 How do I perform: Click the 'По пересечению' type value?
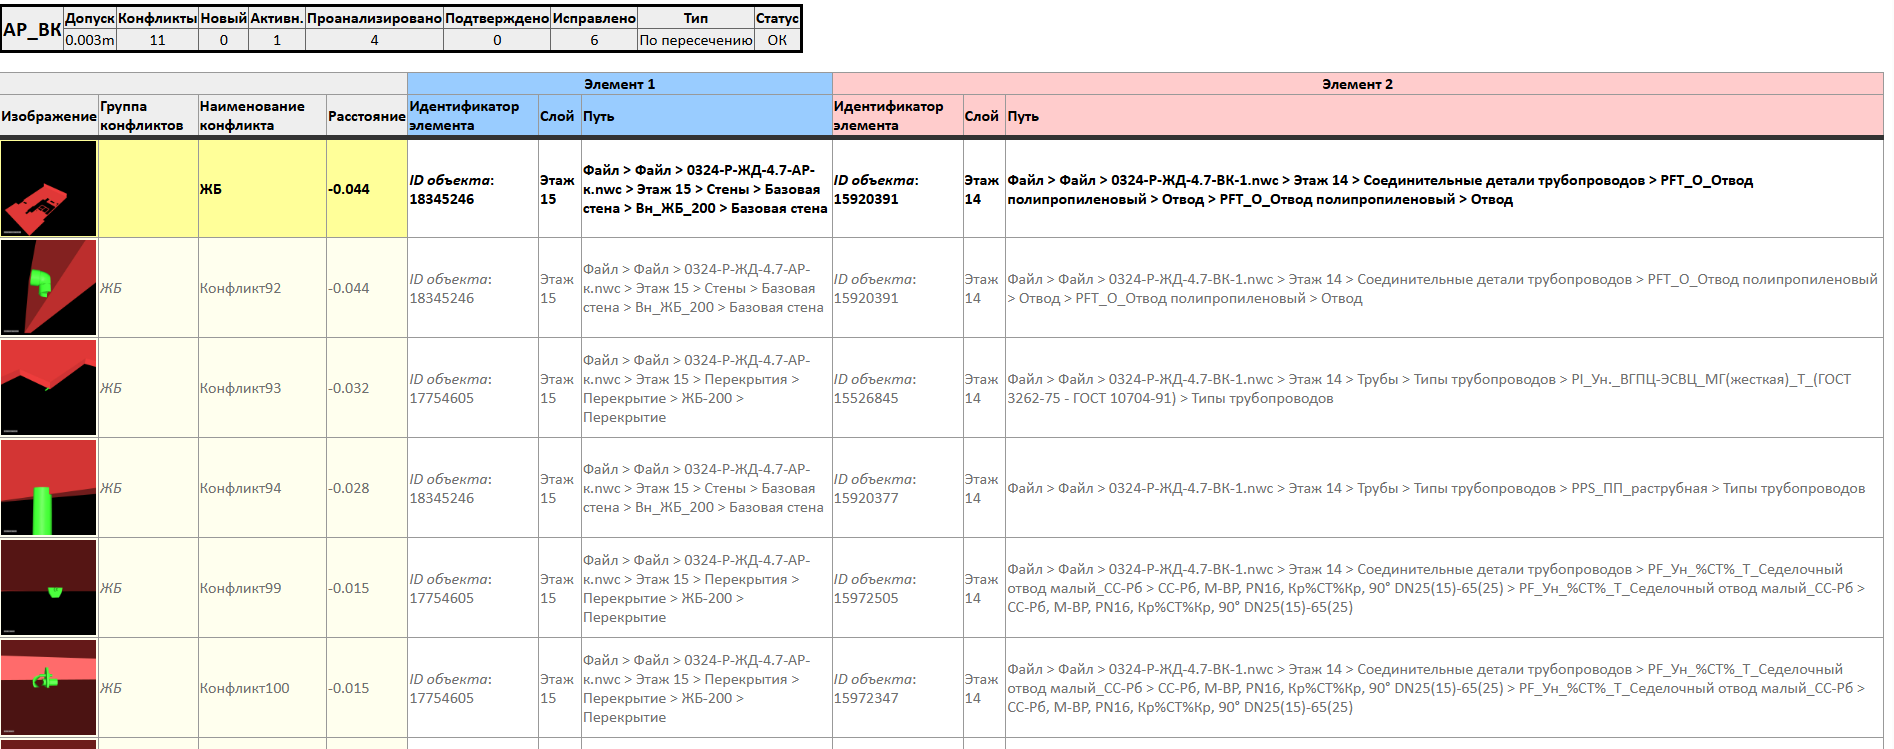pyautogui.click(x=696, y=40)
